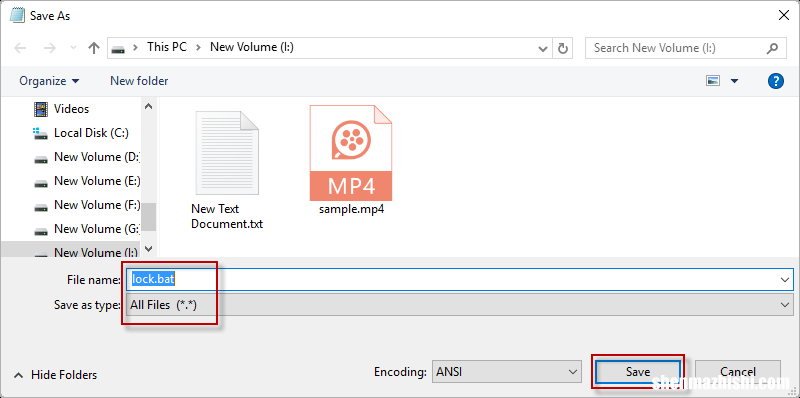Viewport: 800px width, 398px height.
Task: Click the Back navigation arrow
Action: (x=20, y=48)
